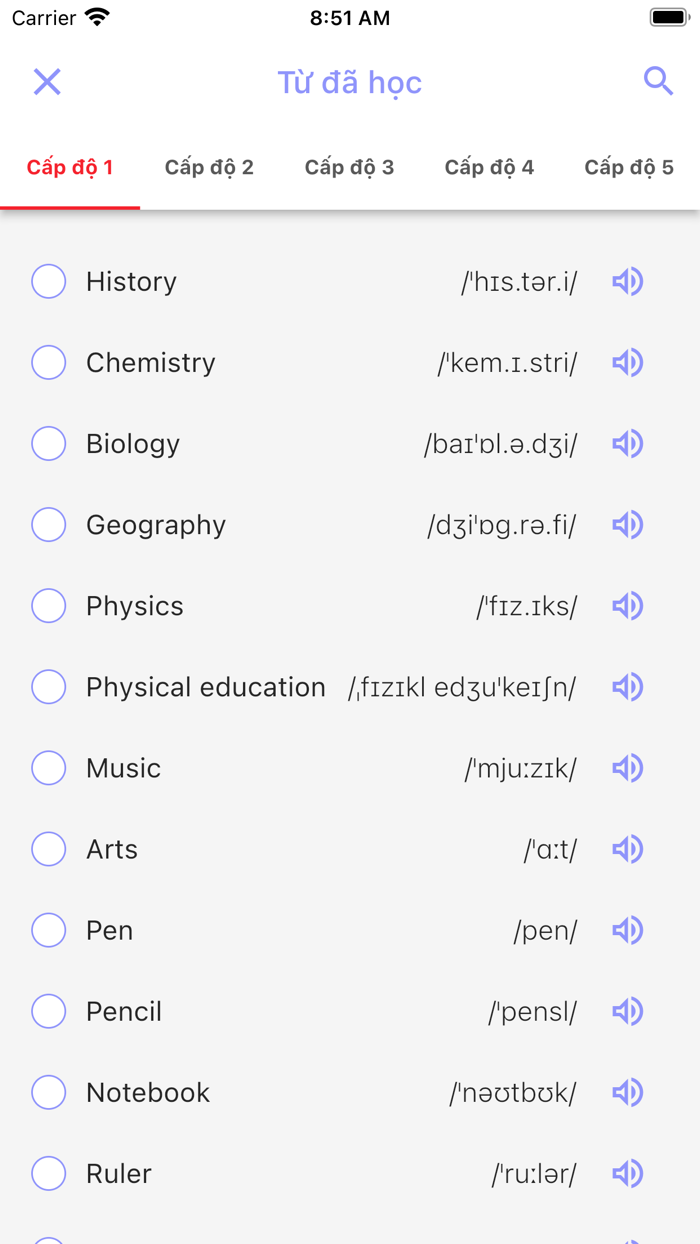Play the Notebook pronunciation audio
The height and width of the screenshot is (1244, 700).
627,1092
